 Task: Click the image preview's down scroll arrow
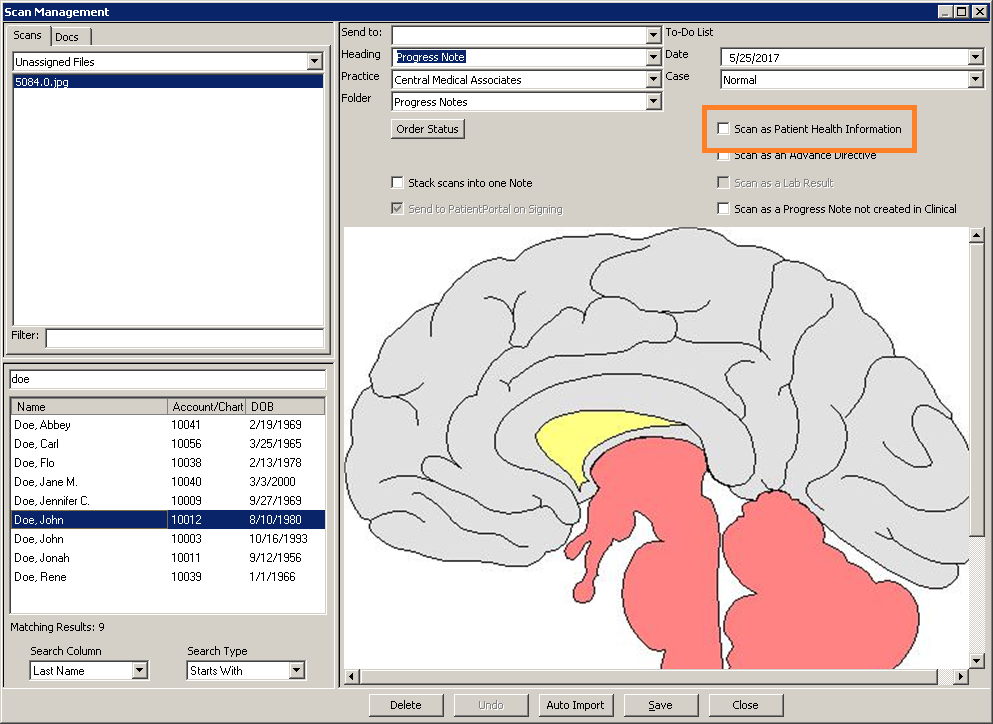[x=977, y=660]
